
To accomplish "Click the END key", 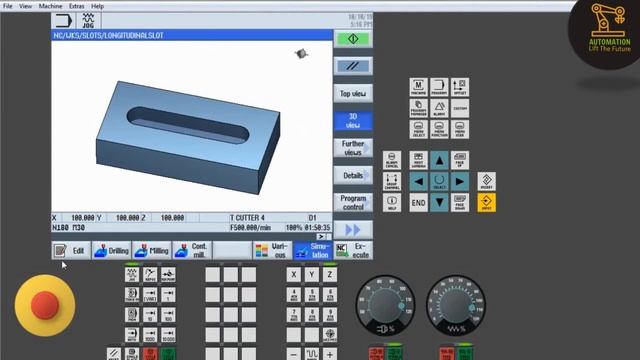I will (x=418, y=202).
